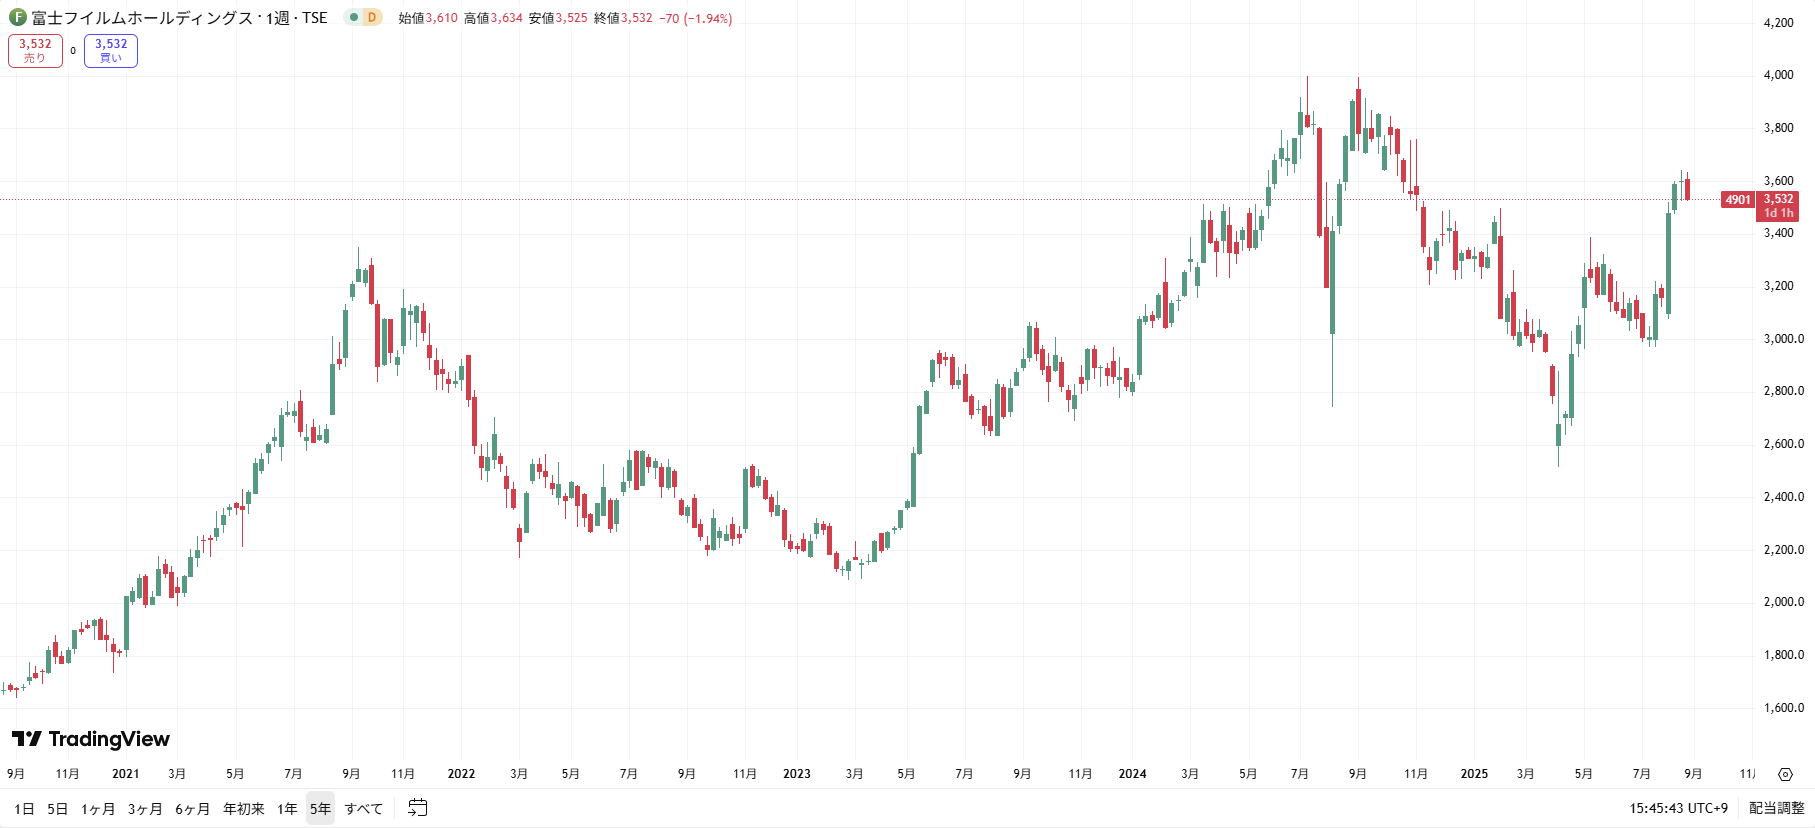Select the 3ヶ月 time range

click(145, 808)
